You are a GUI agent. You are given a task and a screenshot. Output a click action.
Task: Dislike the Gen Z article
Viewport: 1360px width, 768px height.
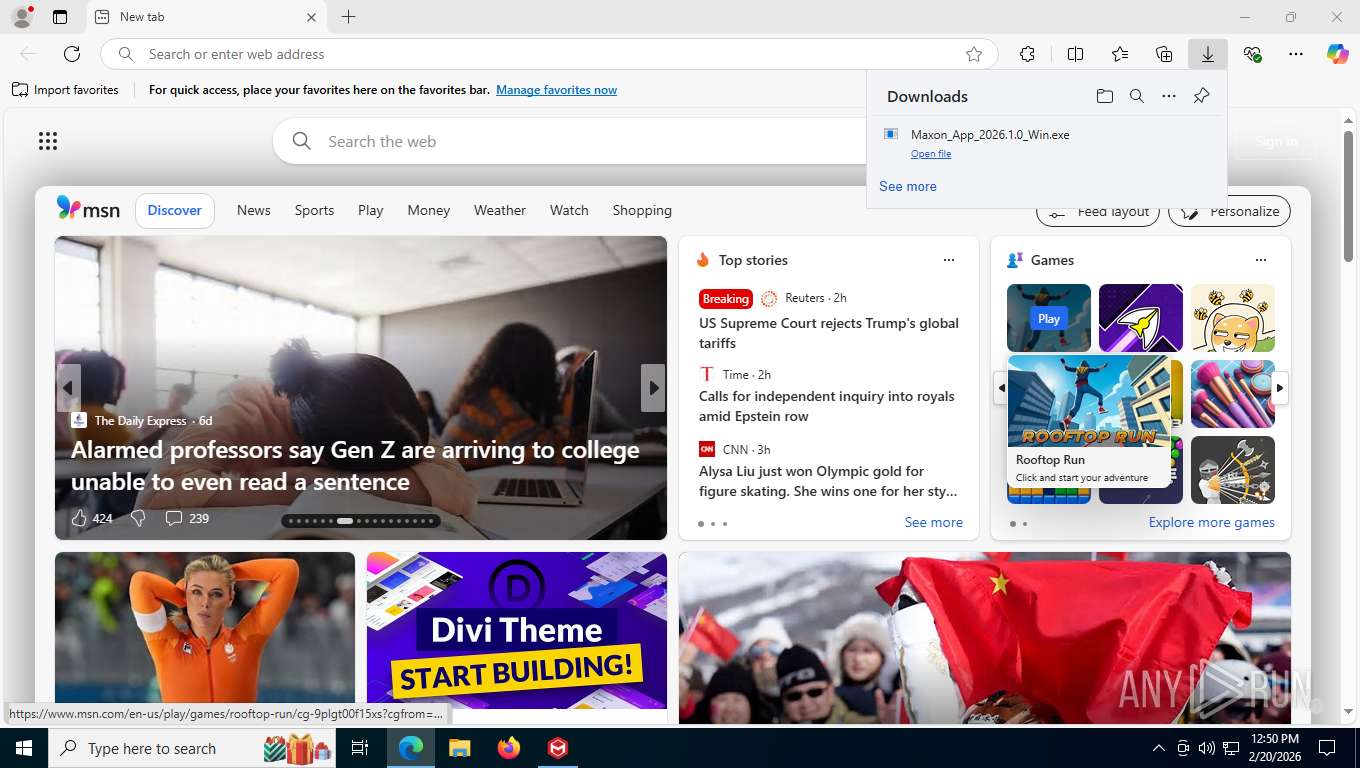(139, 518)
